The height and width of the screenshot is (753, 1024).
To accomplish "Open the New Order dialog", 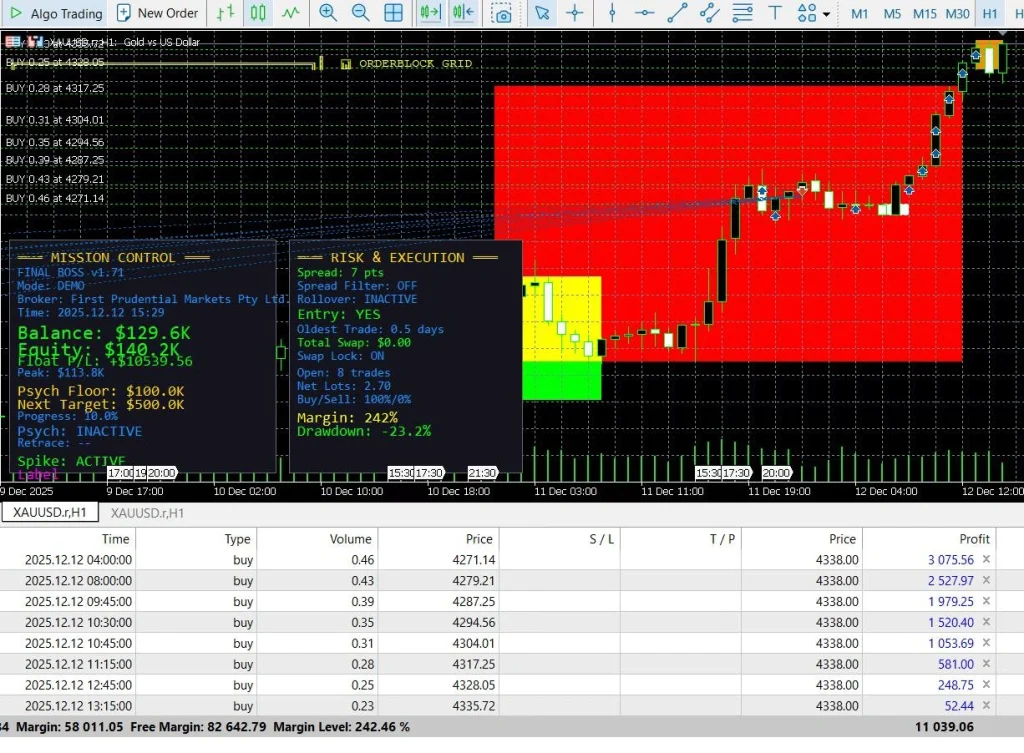I will [x=157, y=13].
